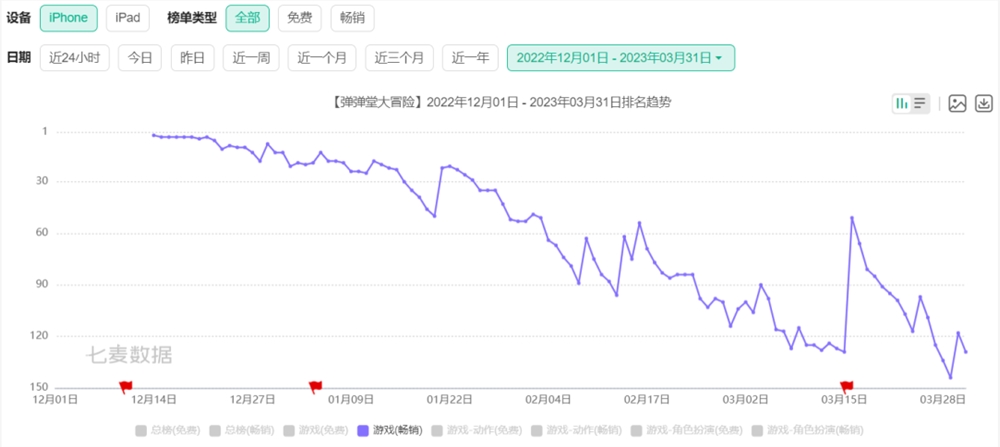The image size is (1000, 447).
Task: Select 畅销 chart type
Action: point(352,18)
